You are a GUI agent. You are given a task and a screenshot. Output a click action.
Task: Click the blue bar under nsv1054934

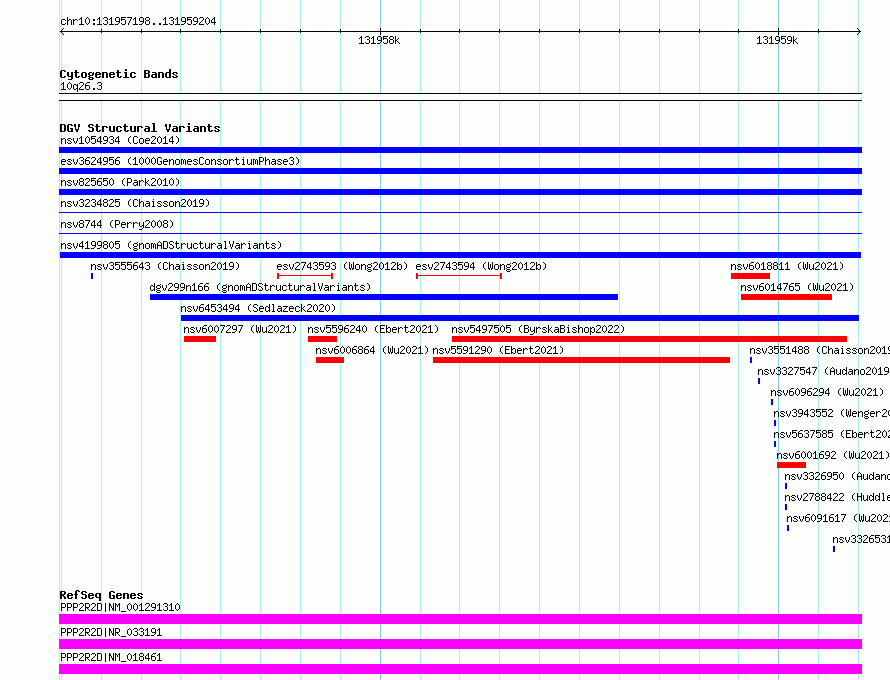pyautogui.click(x=460, y=150)
